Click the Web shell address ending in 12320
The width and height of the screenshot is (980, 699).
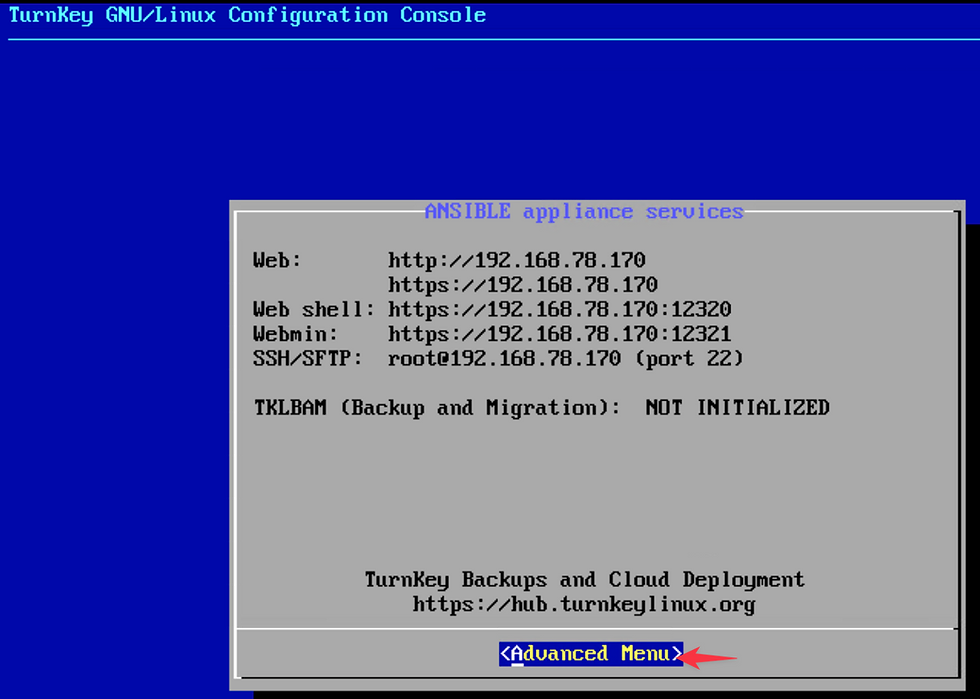coord(559,309)
